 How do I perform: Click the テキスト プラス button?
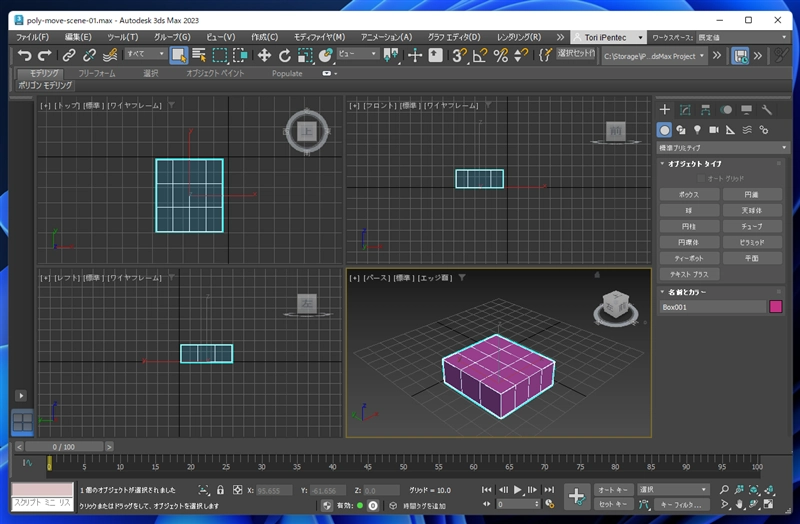click(689, 274)
